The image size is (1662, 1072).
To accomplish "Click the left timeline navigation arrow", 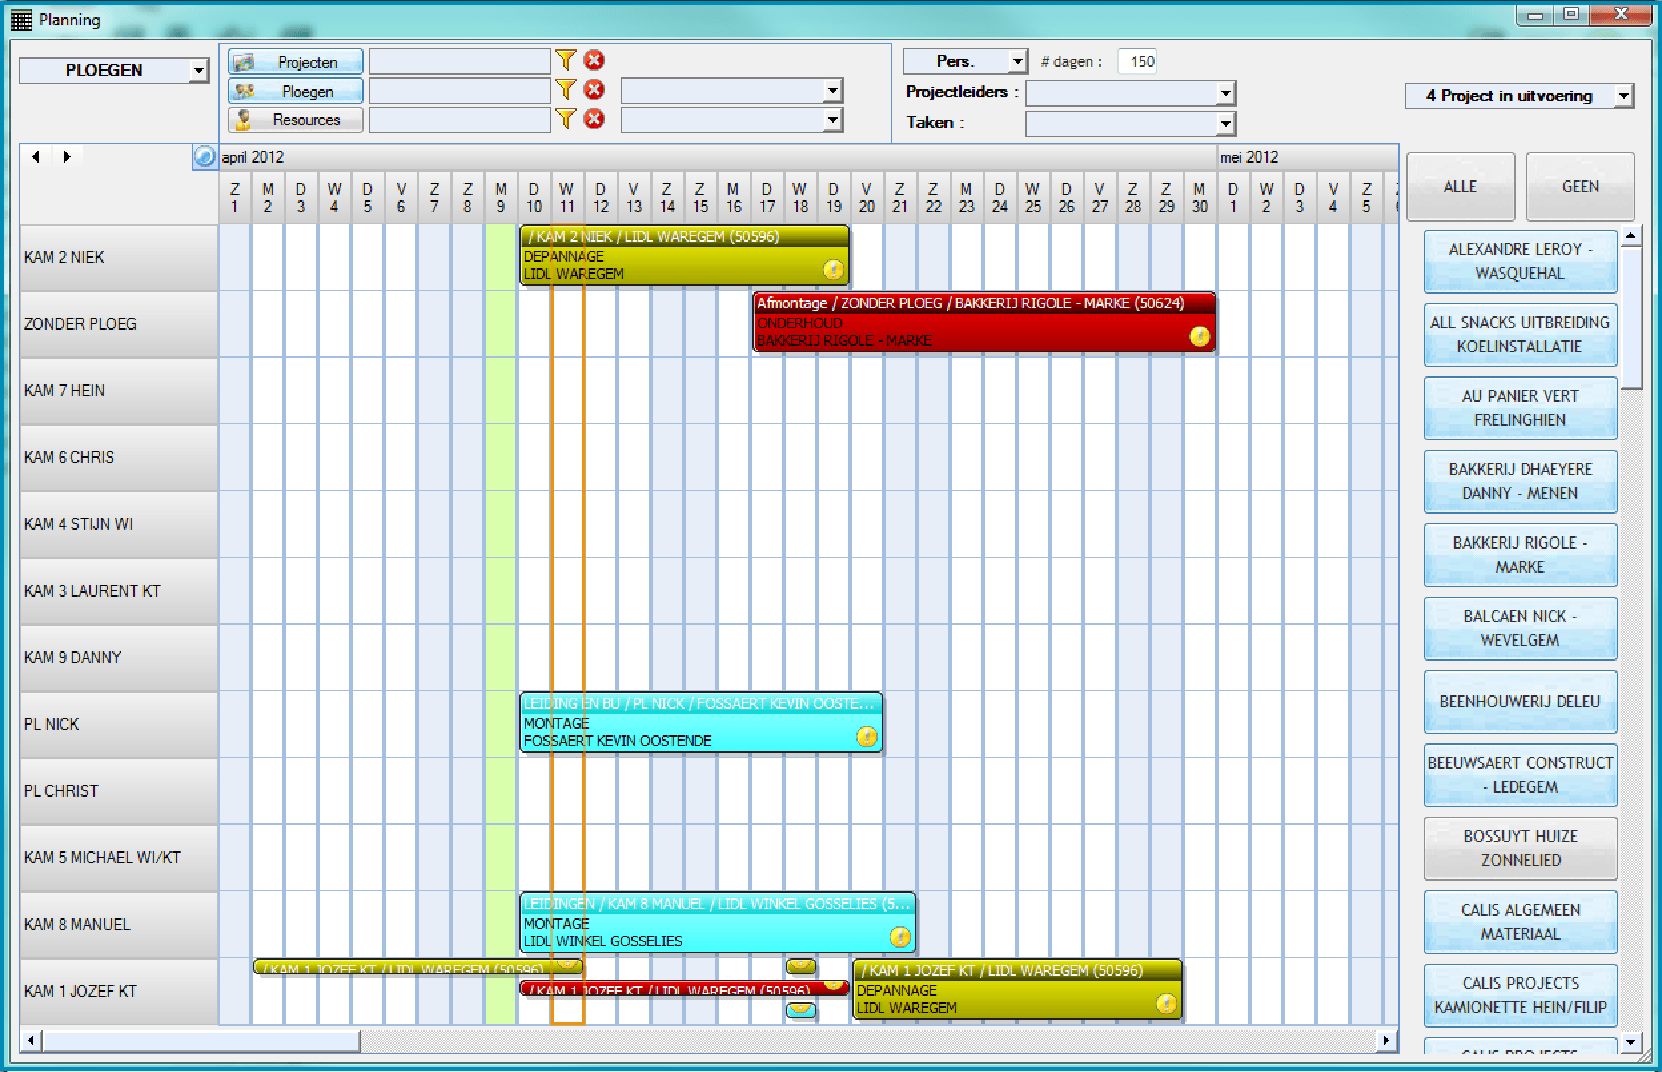I will (x=36, y=156).
